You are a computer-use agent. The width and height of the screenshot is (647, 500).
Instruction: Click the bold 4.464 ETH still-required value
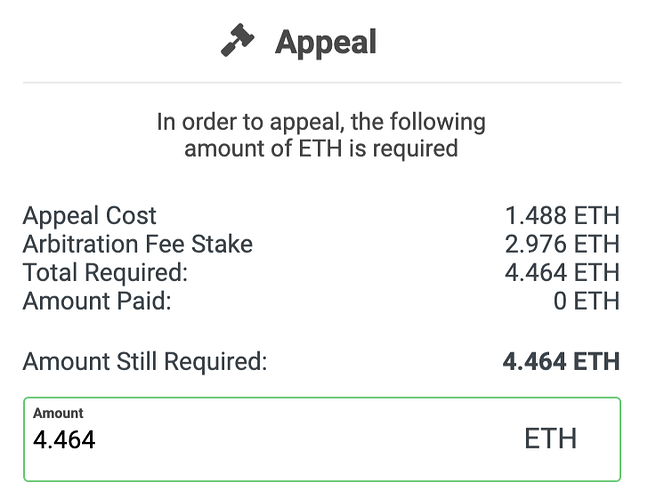click(561, 362)
